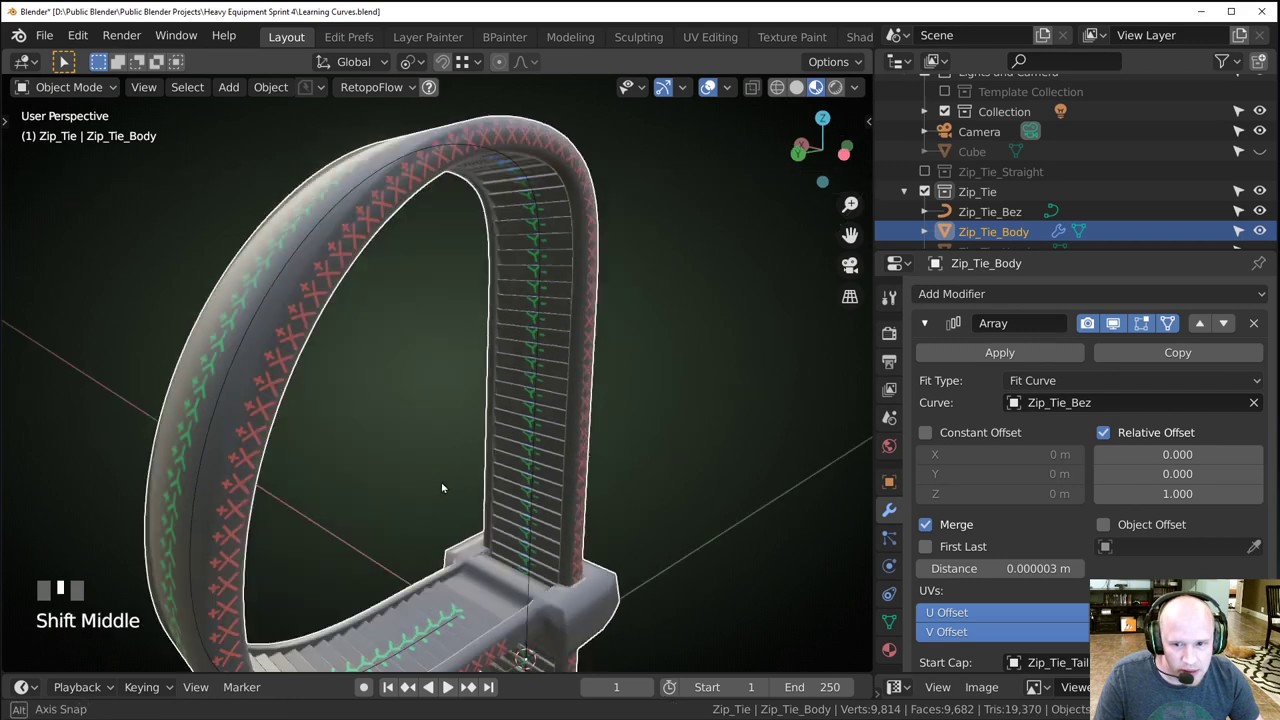Click the pan hand icon in viewport
The width and height of the screenshot is (1280, 720).
(850, 235)
